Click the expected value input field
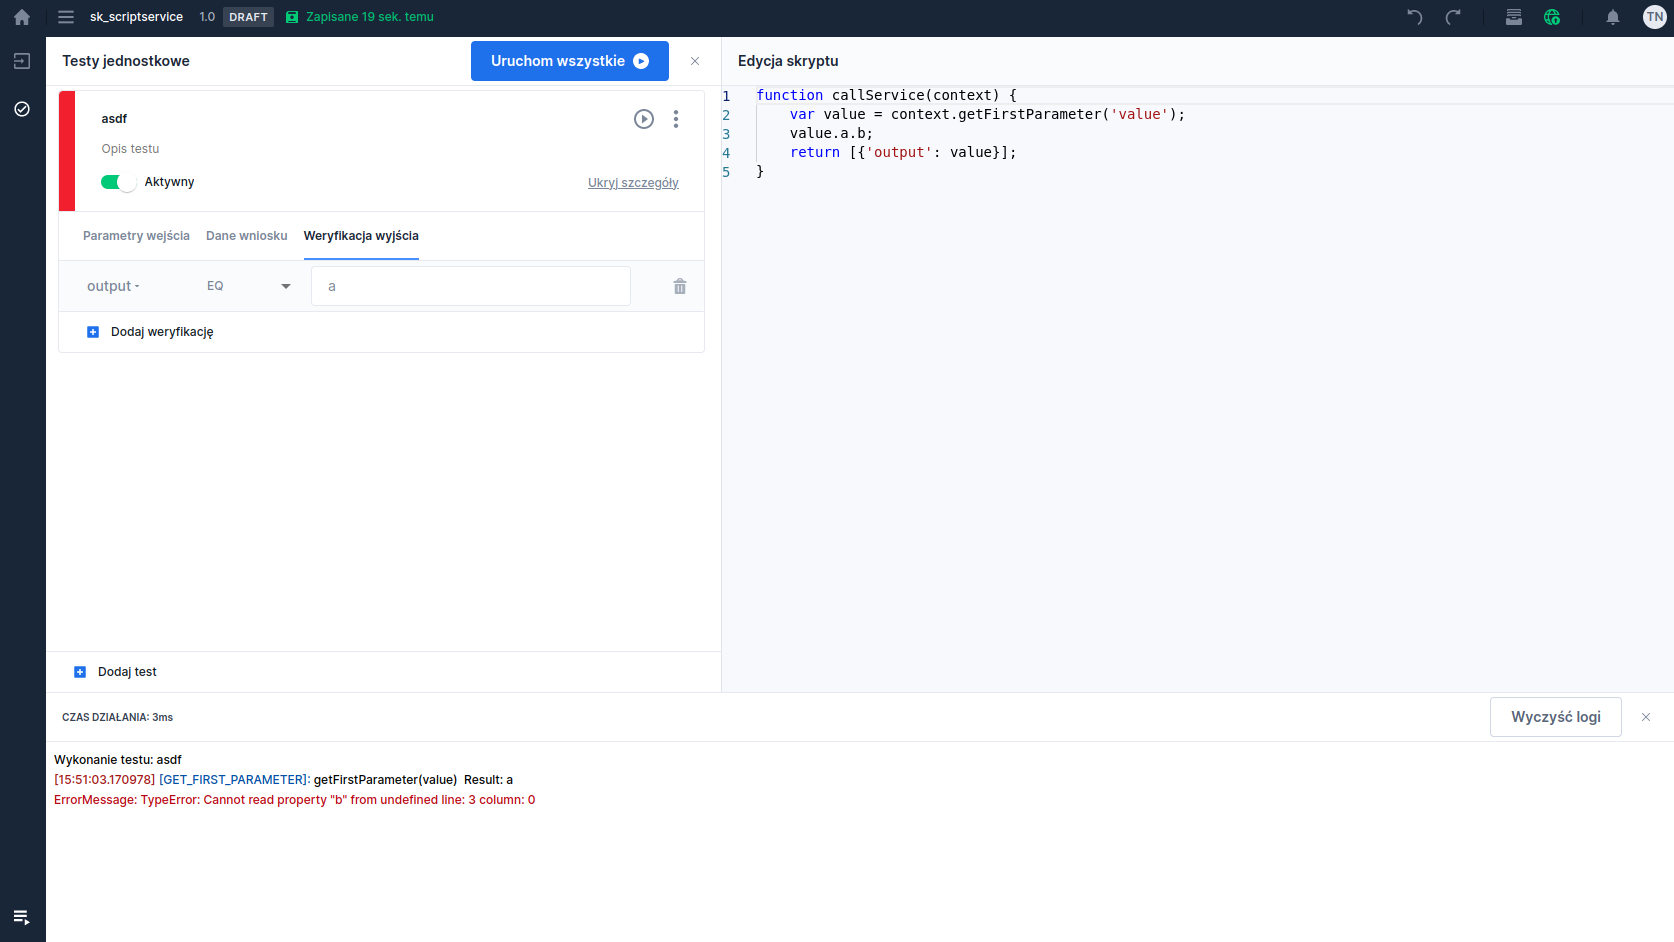The width and height of the screenshot is (1674, 942). [x=470, y=286]
